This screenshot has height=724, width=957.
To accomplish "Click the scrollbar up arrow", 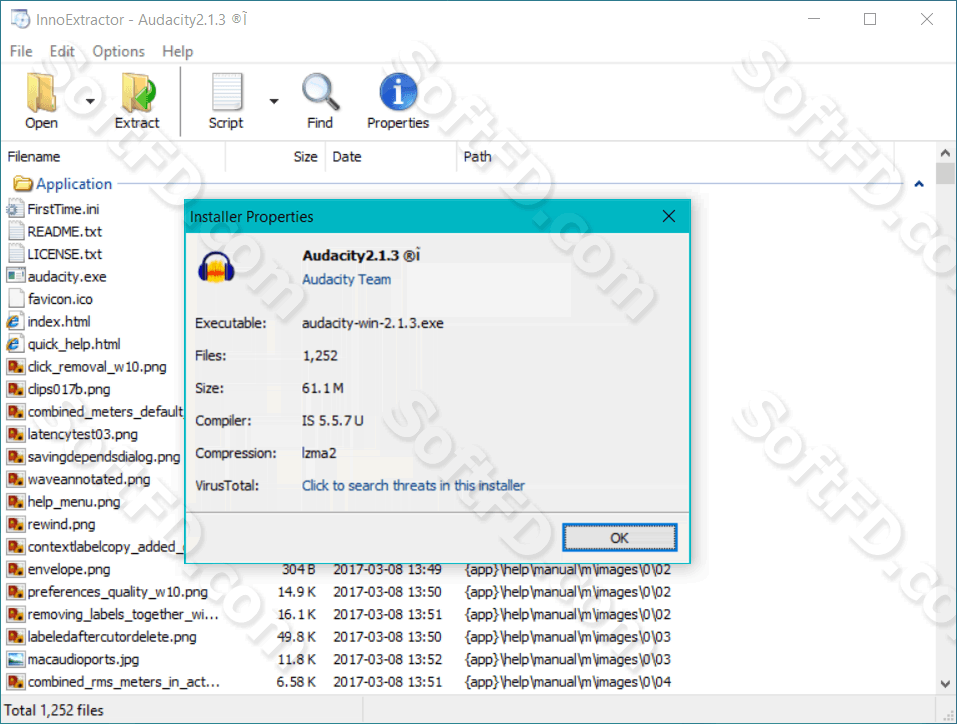I will click(945, 153).
